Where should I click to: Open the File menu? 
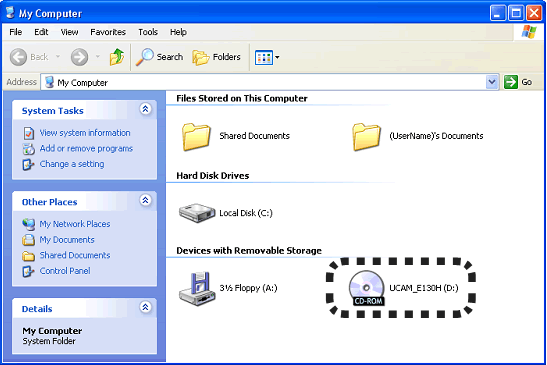point(16,32)
